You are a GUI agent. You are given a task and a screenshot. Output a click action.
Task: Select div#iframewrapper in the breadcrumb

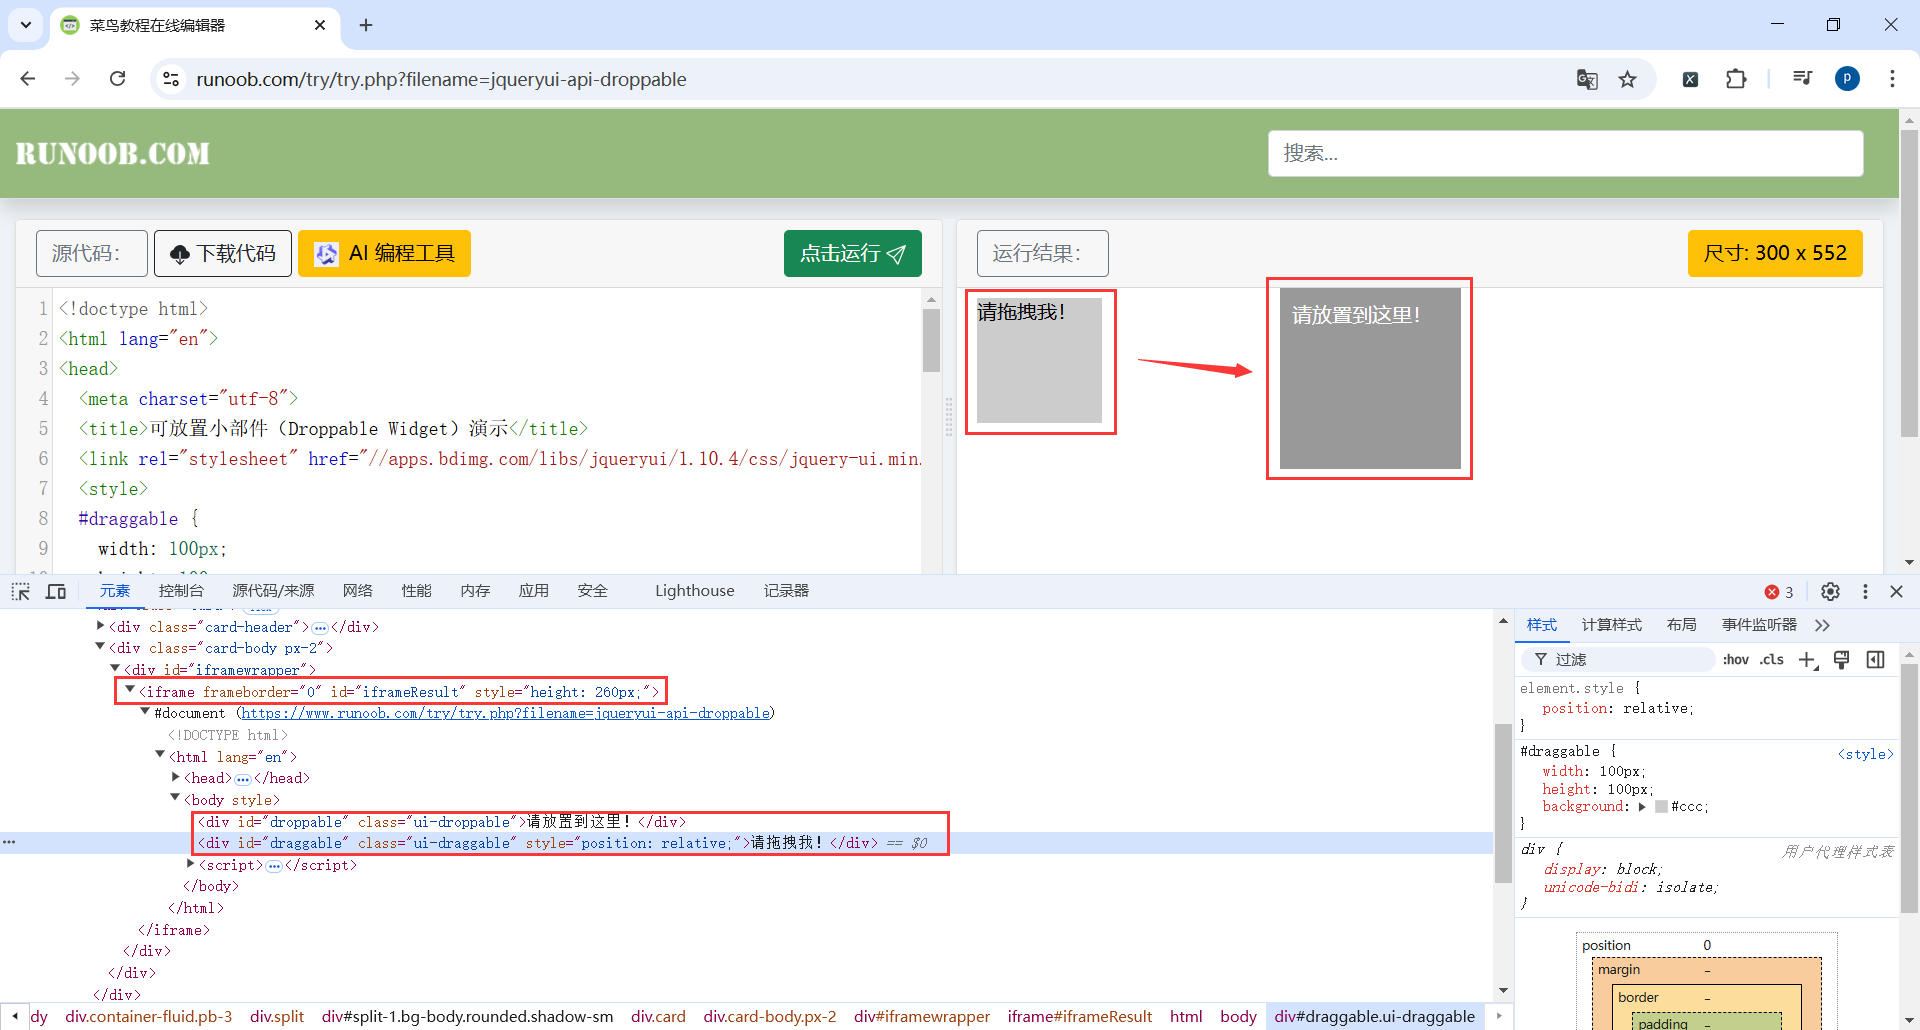[922, 1017]
